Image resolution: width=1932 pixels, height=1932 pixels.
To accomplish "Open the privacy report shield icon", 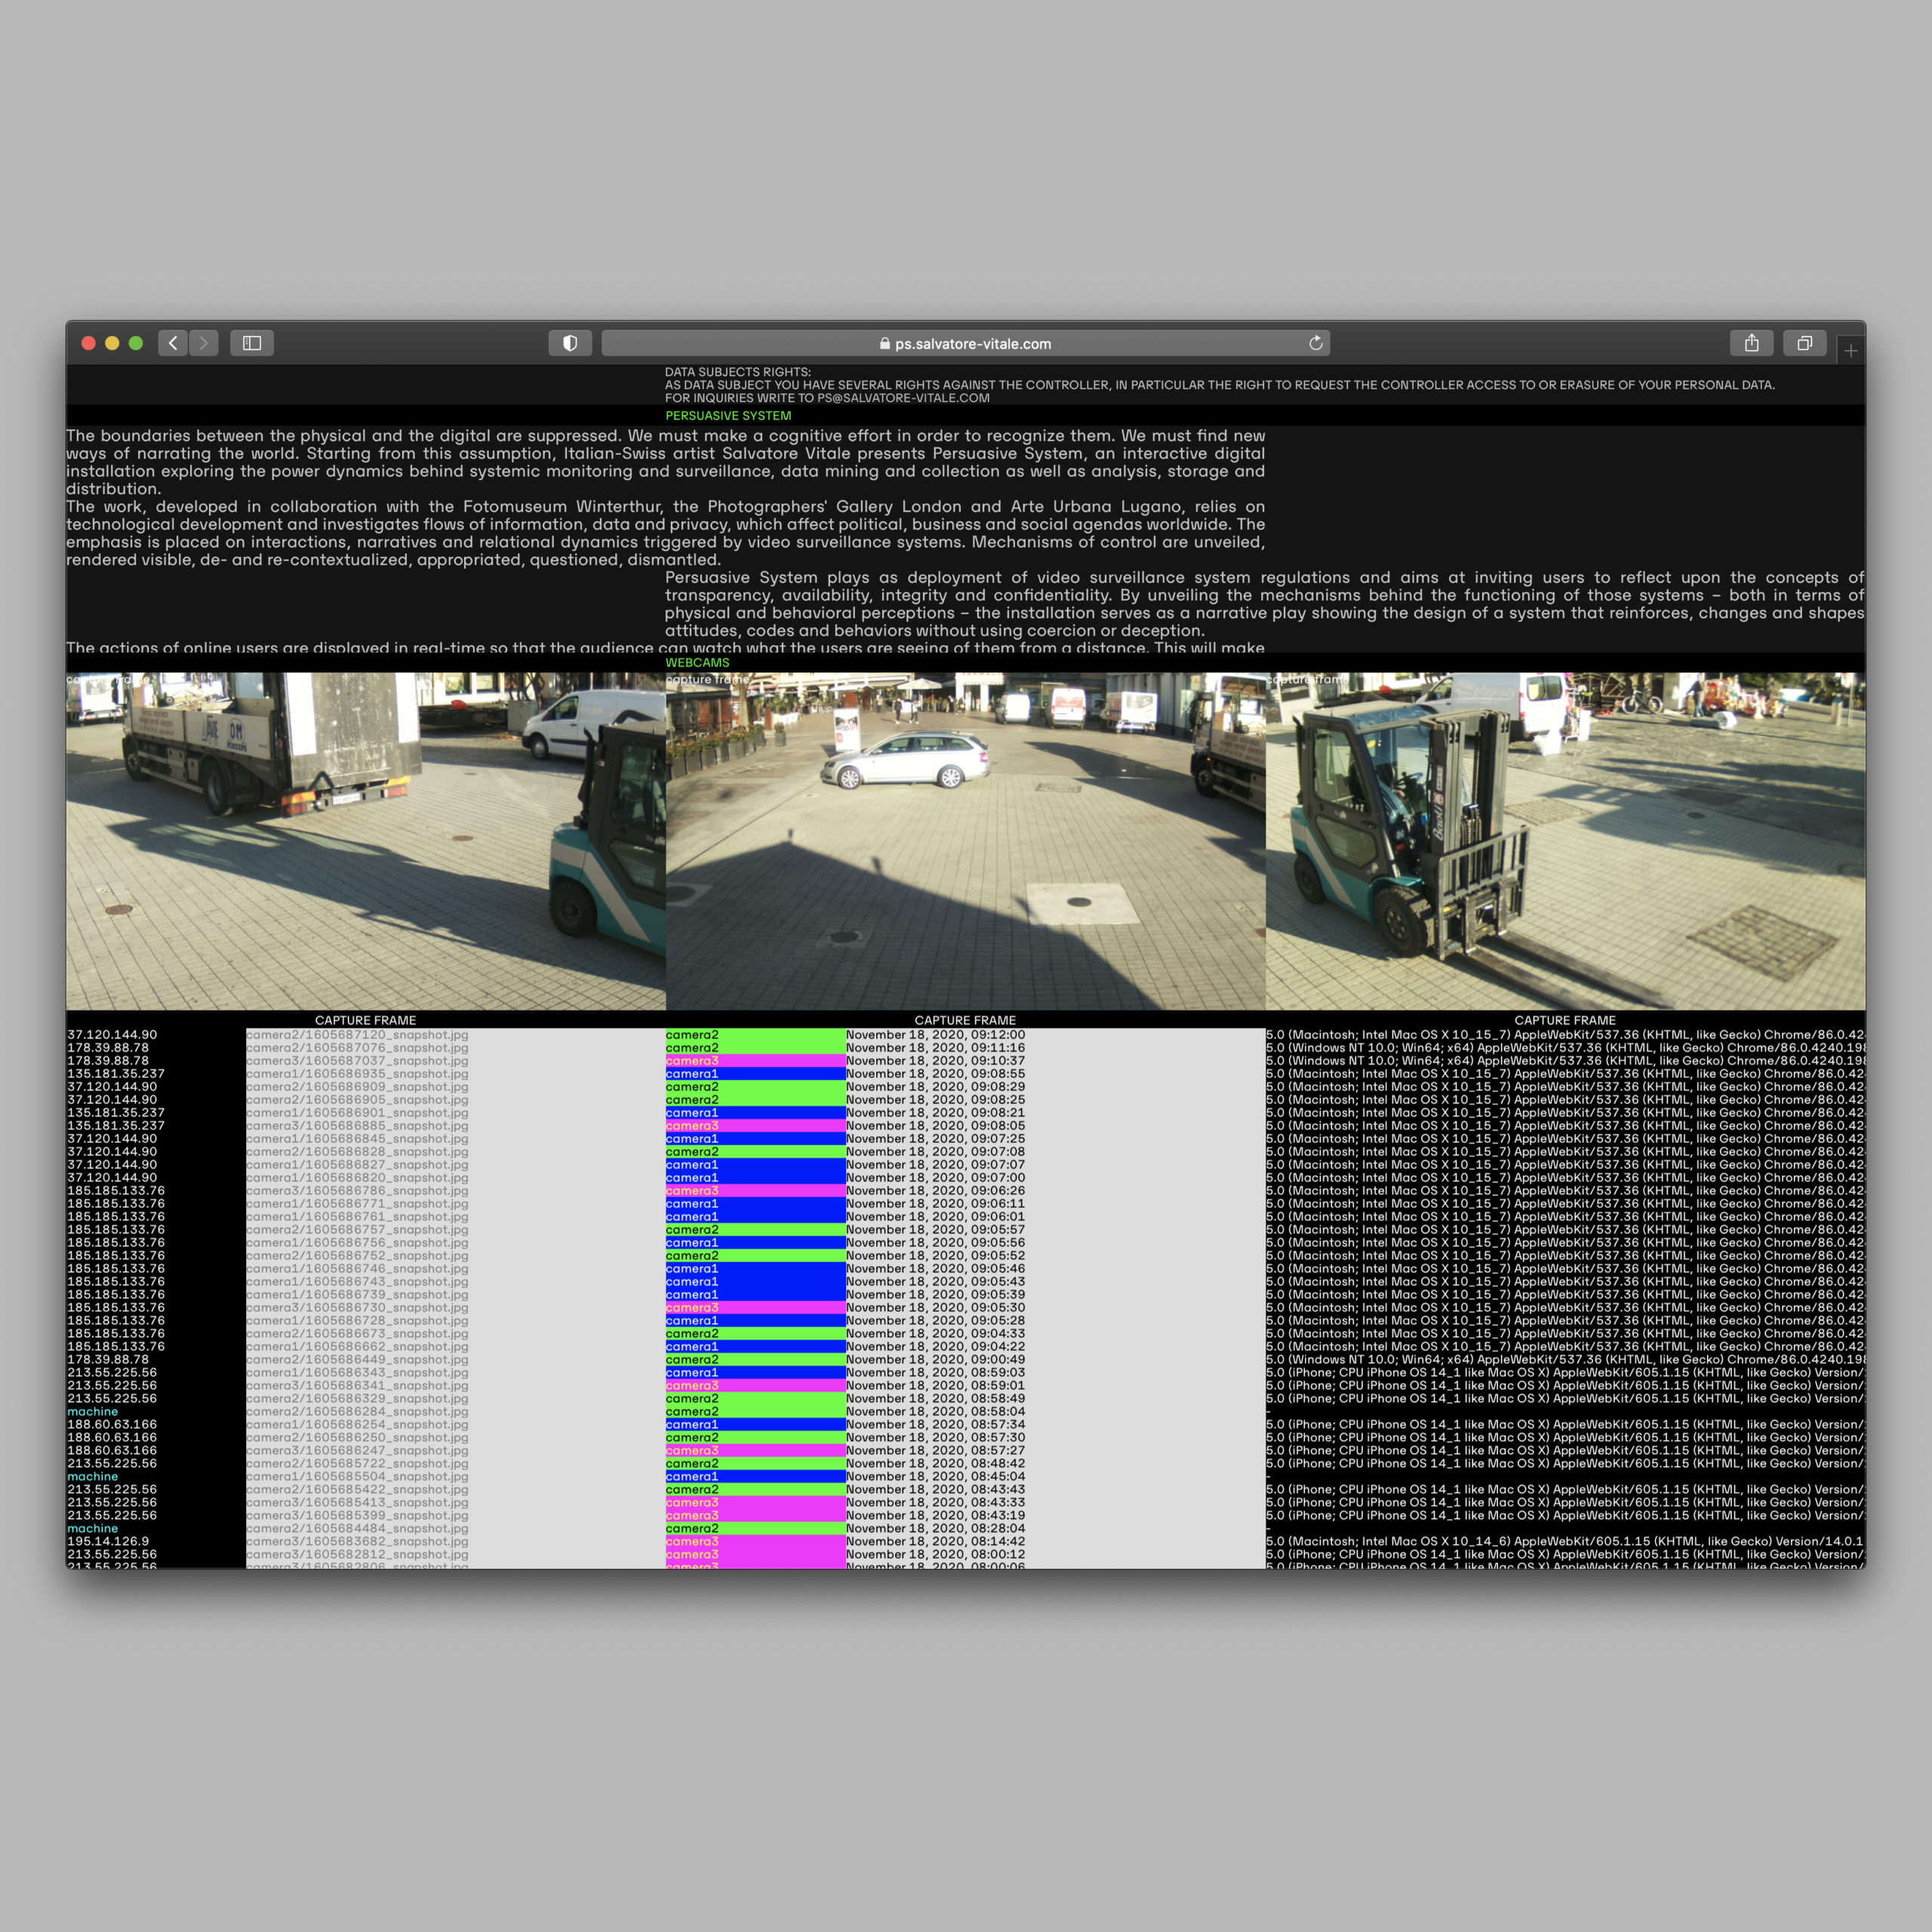I will 570,343.
